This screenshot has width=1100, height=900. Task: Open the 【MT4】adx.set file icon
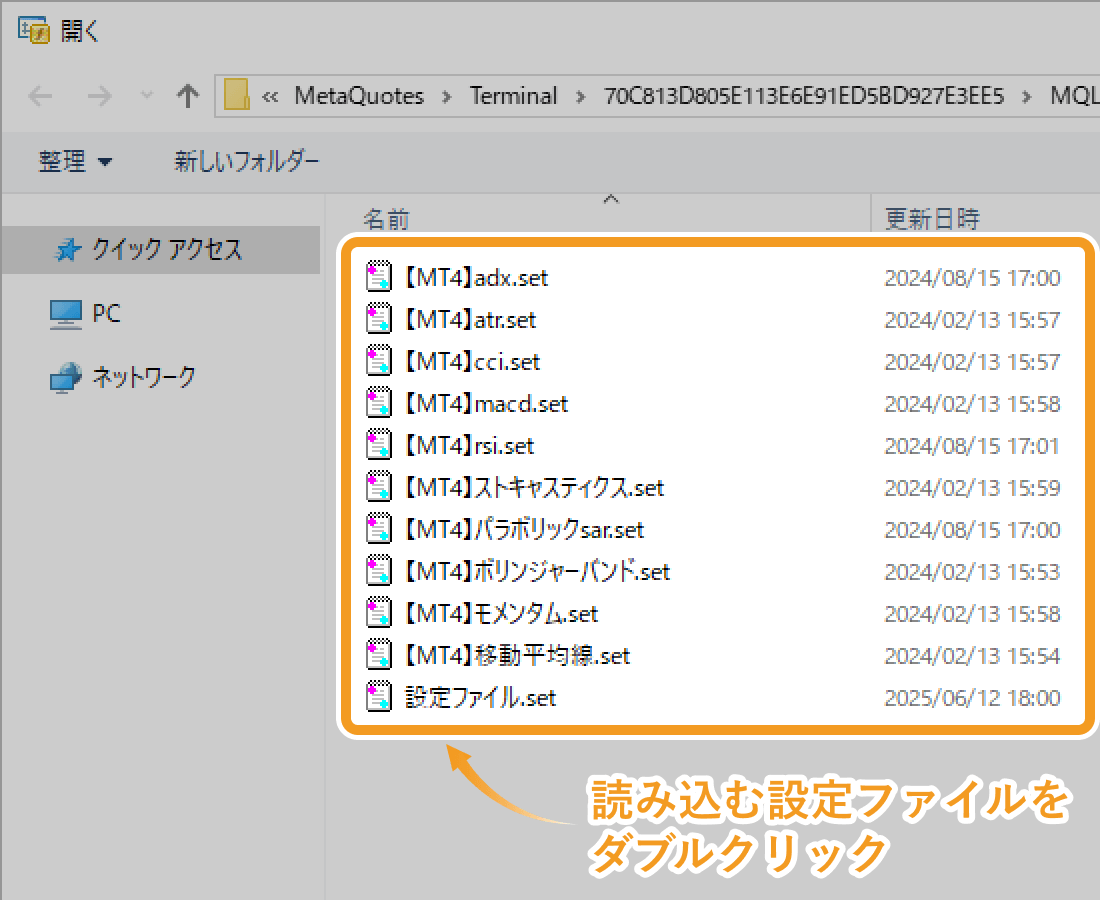(380, 277)
